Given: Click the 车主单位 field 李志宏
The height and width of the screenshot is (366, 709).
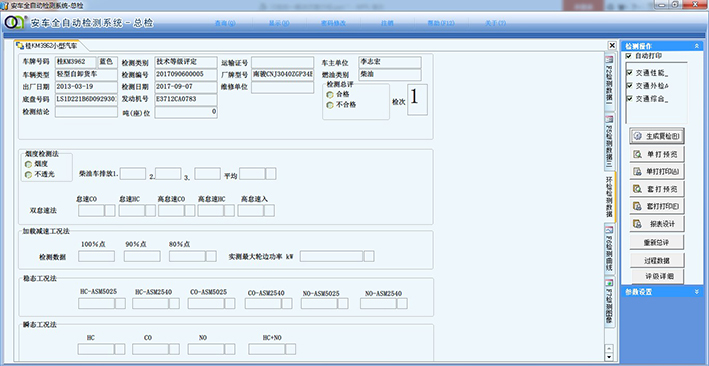Looking at the screenshot, I should coord(390,62).
